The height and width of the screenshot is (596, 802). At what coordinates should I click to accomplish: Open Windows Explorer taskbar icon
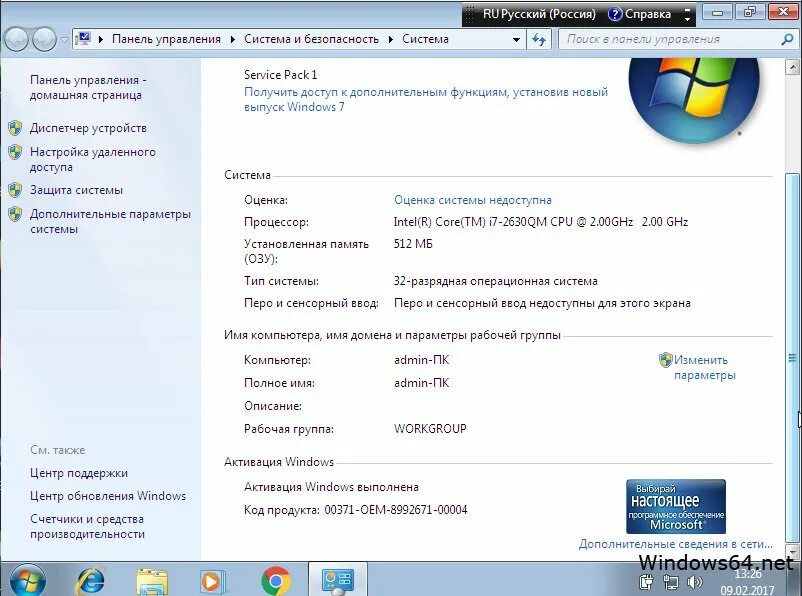pos(151,581)
